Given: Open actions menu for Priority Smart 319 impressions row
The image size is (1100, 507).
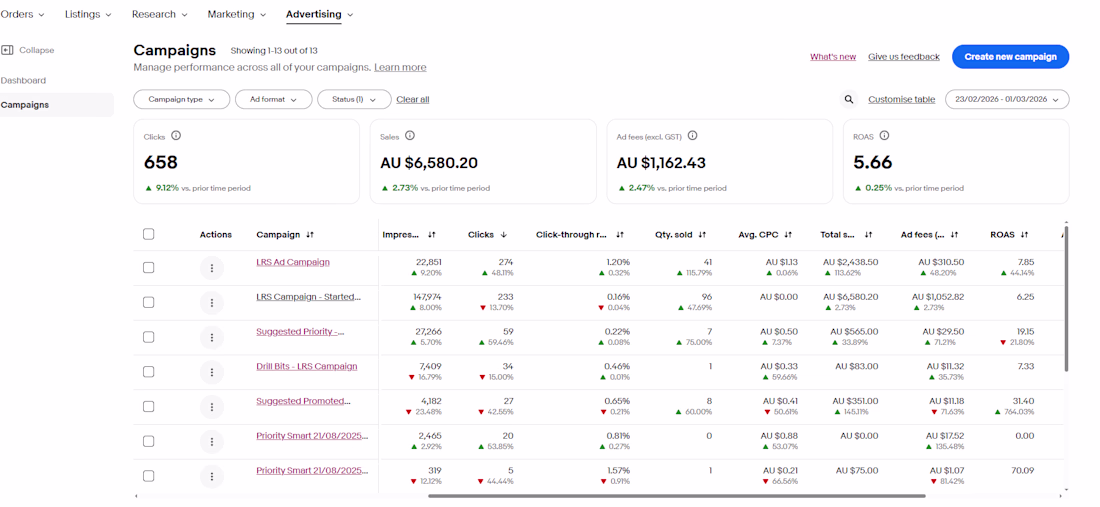Looking at the screenshot, I should 212,476.
